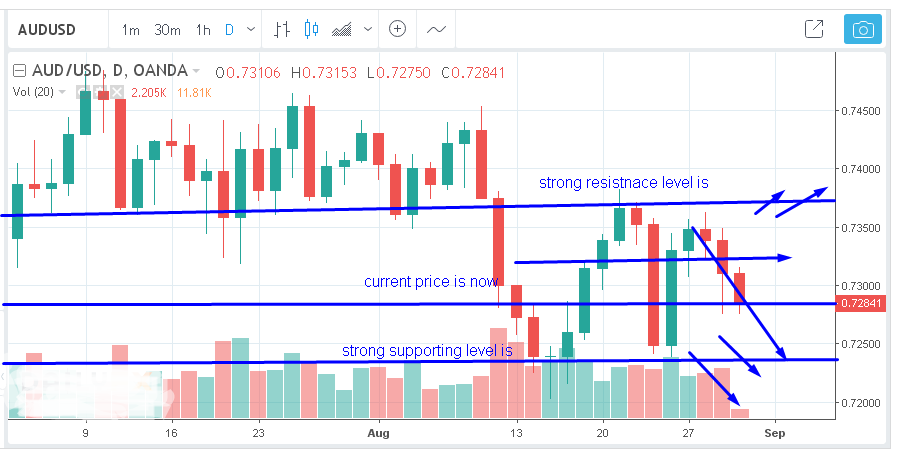Viewport: 901px width, 450px height.
Task: Remove the Vol indicator with X icon
Action: tap(116, 93)
